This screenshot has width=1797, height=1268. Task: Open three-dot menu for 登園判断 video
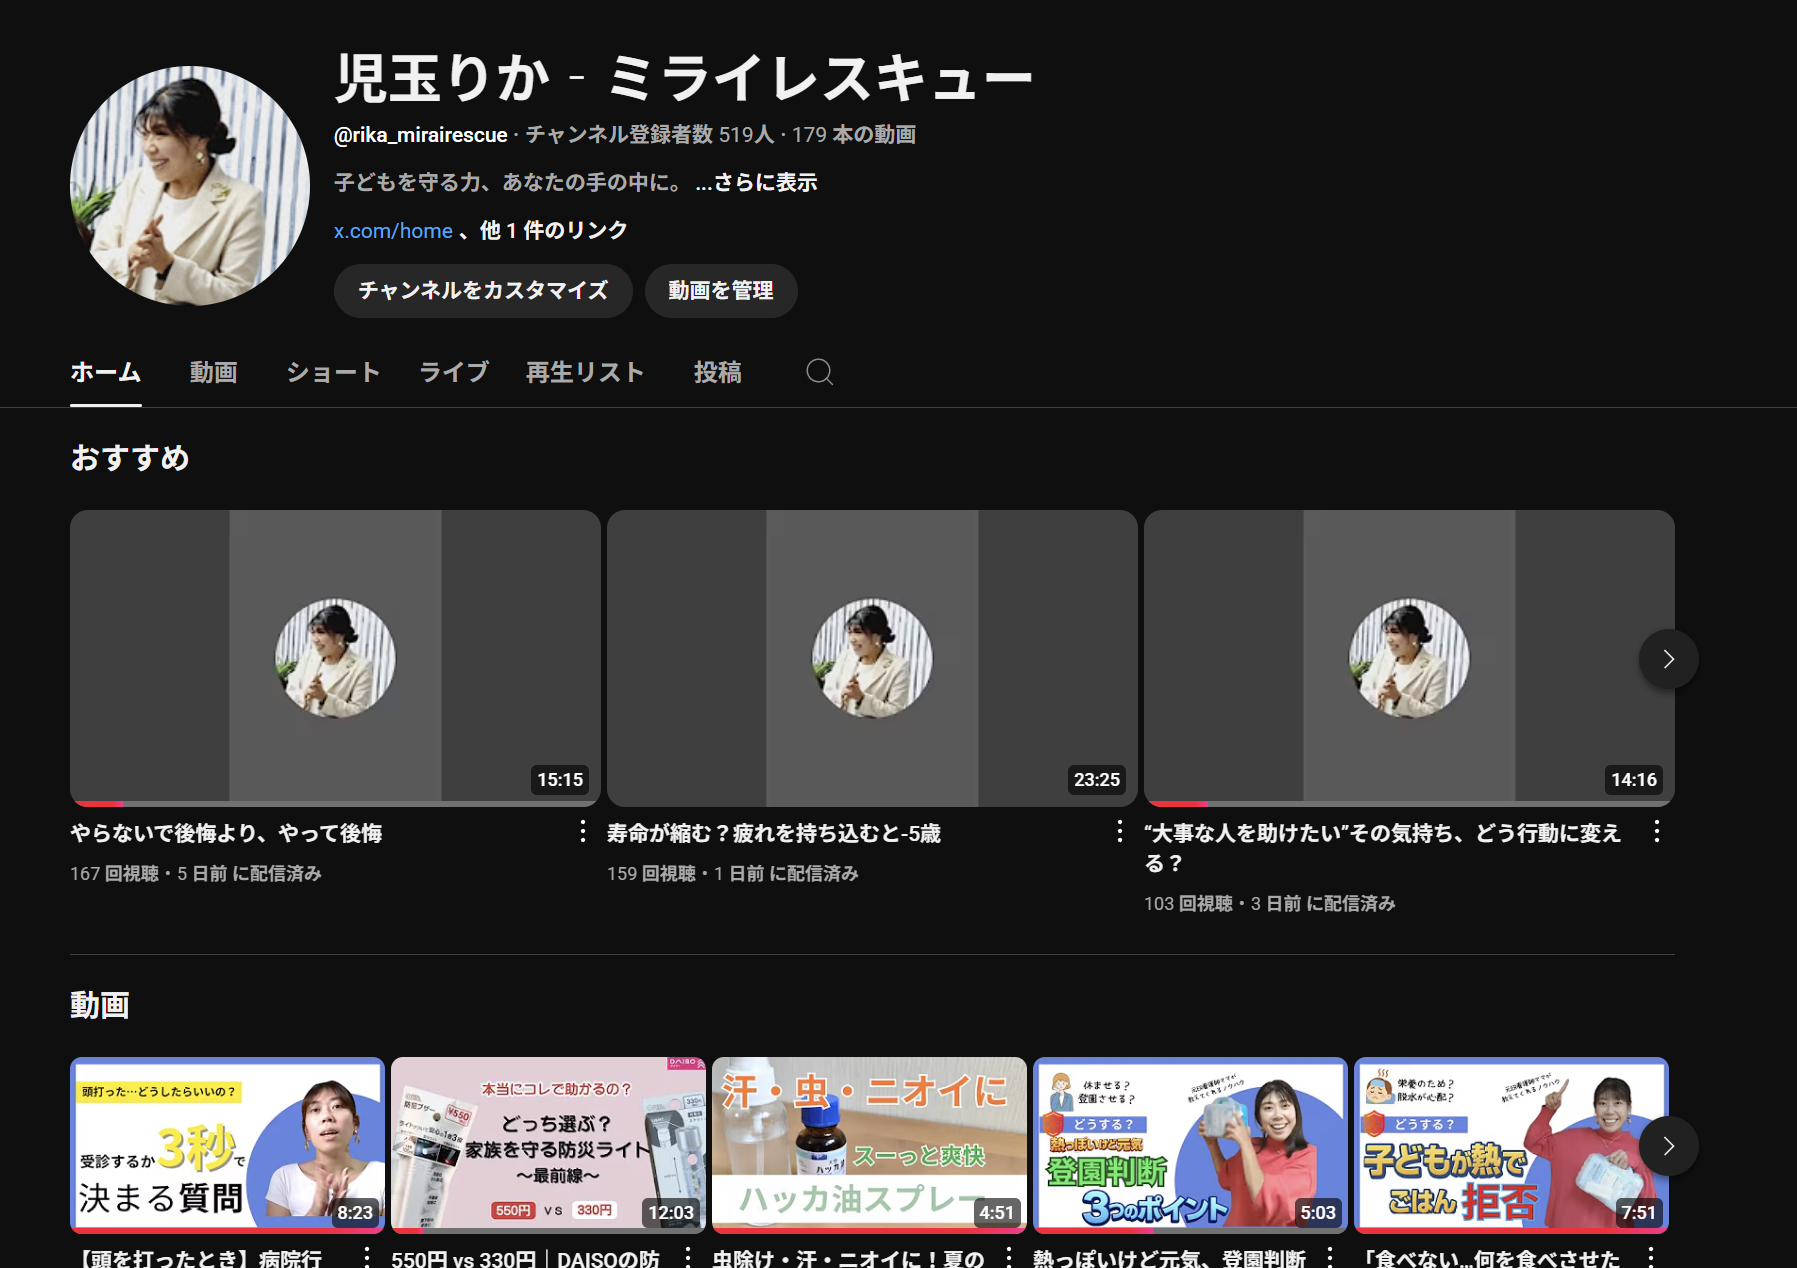(1330, 1256)
